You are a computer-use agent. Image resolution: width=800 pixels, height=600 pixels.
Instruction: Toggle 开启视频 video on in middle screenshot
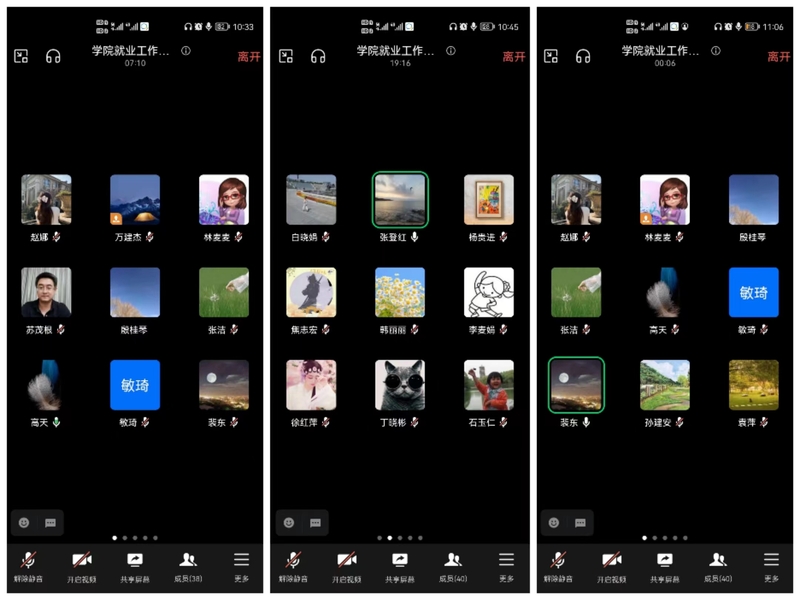(346, 566)
